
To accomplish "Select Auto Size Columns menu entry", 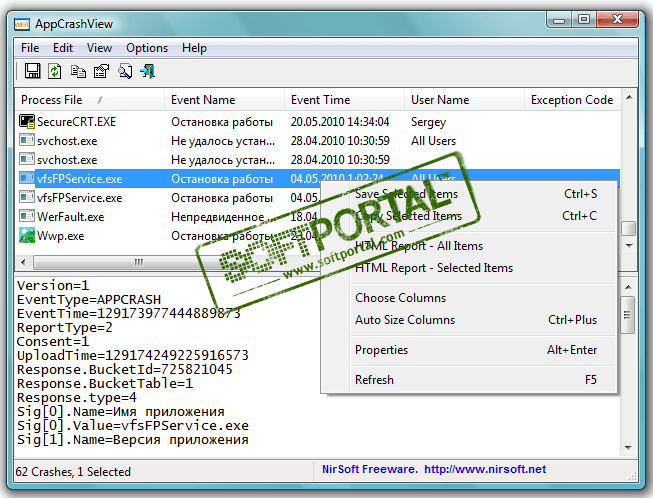I will point(470,320).
